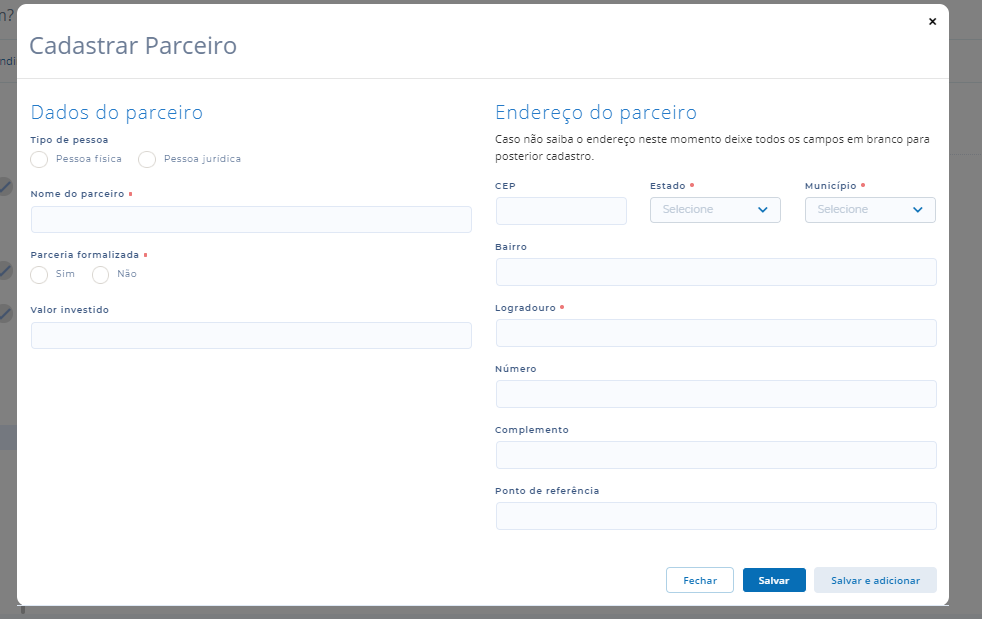Set Parceria formalizada to Não

(101, 274)
